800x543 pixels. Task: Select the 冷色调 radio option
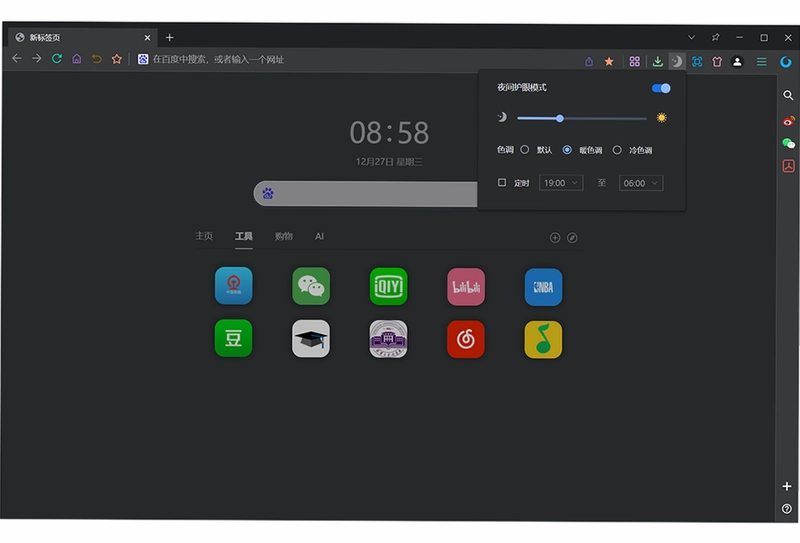(x=617, y=150)
